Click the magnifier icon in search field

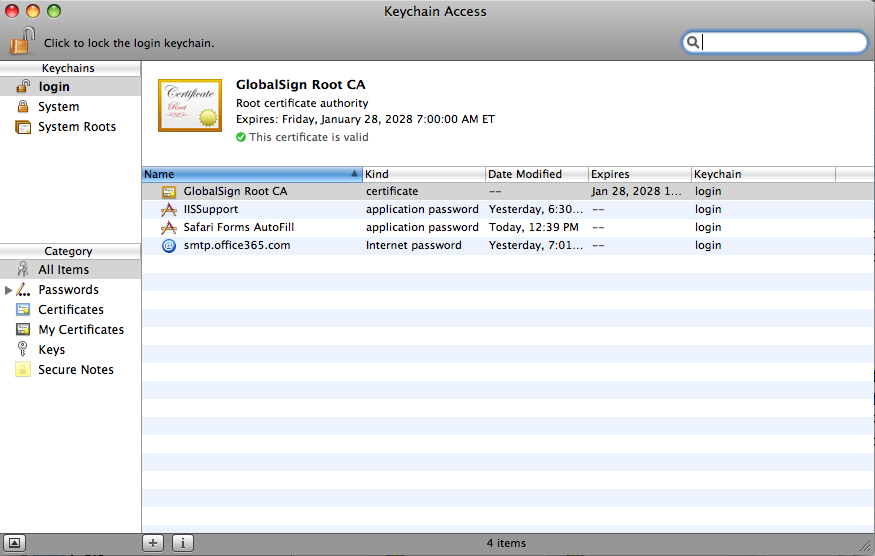point(693,42)
